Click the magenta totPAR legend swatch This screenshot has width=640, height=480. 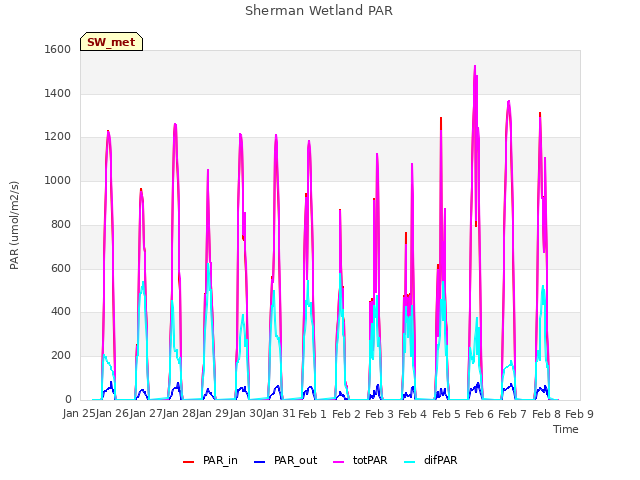click(x=338, y=462)
